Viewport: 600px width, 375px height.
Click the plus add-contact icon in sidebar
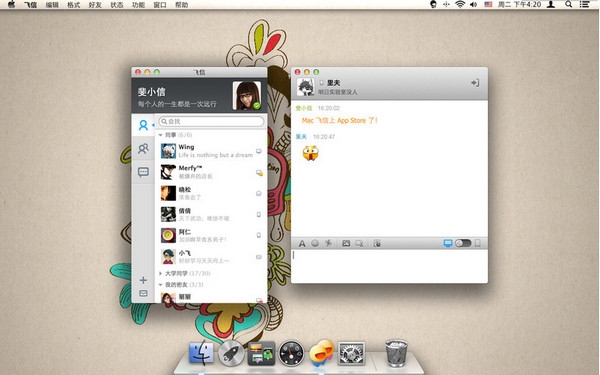click(x=143, y=280)
